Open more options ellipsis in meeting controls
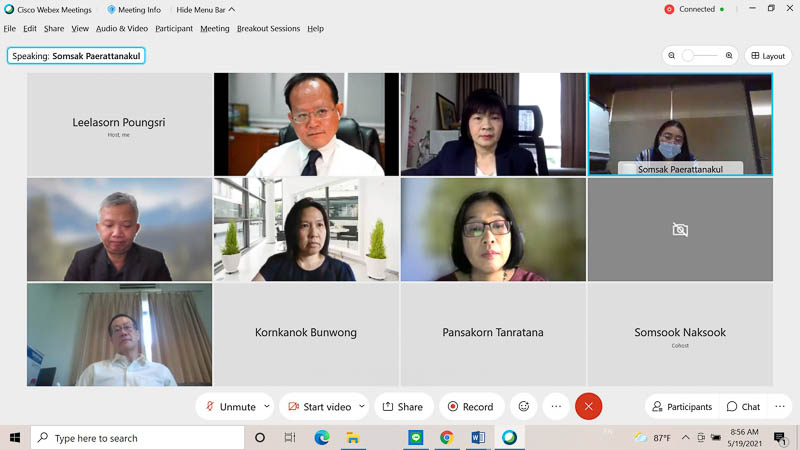The height and width of the screenshot is (450, 800). (556, 406)
